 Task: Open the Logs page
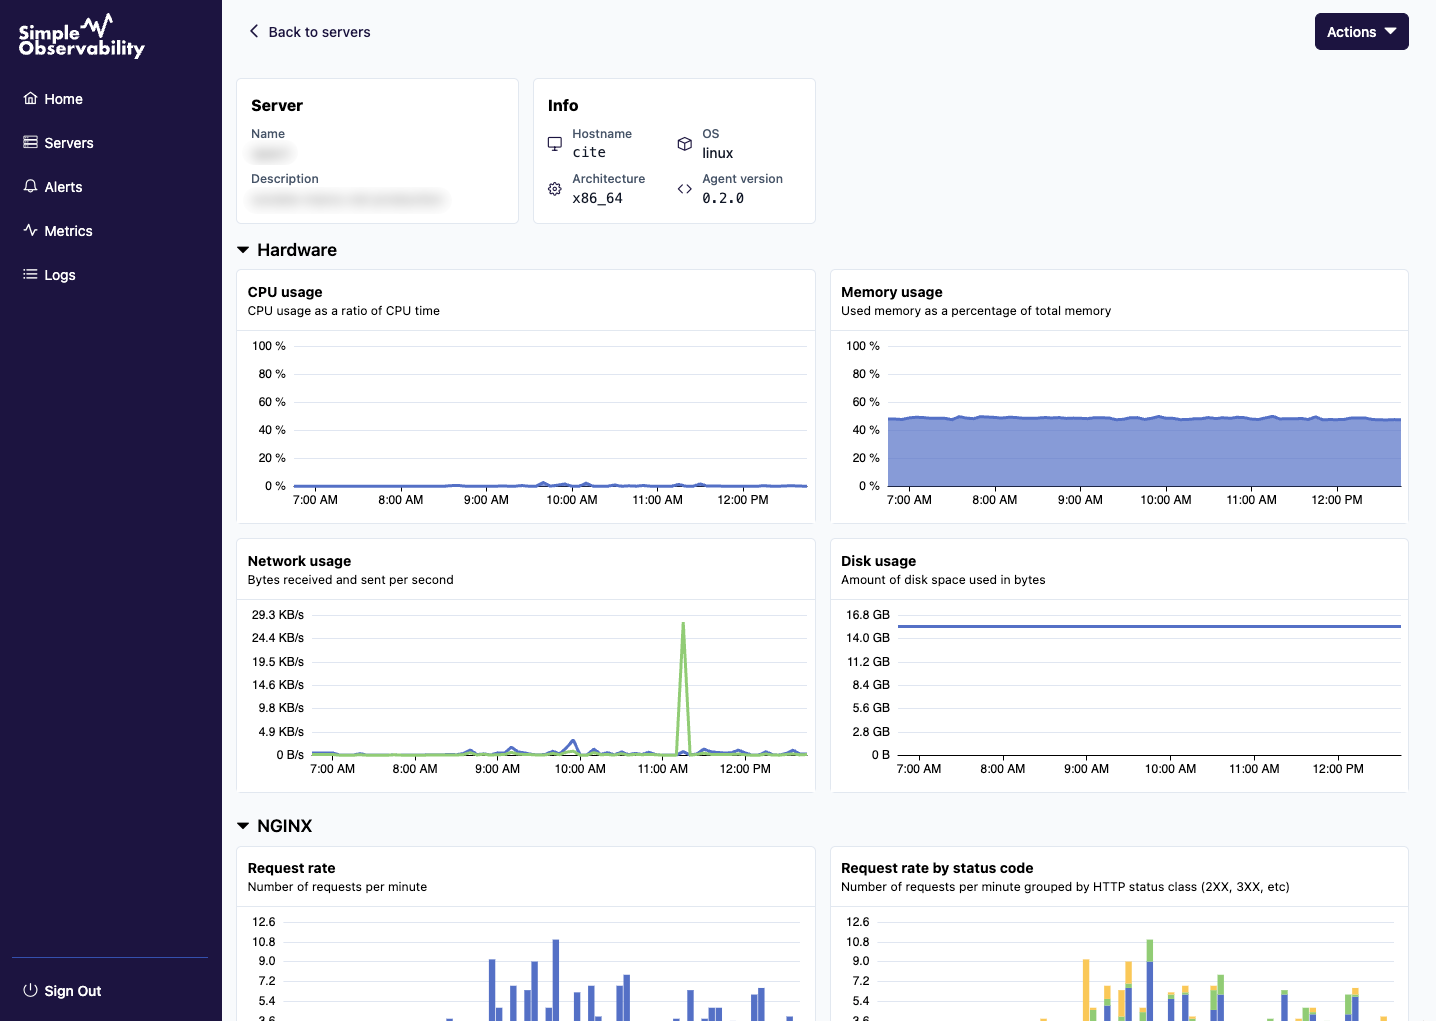pyautogui.click(x=60, y=275)
